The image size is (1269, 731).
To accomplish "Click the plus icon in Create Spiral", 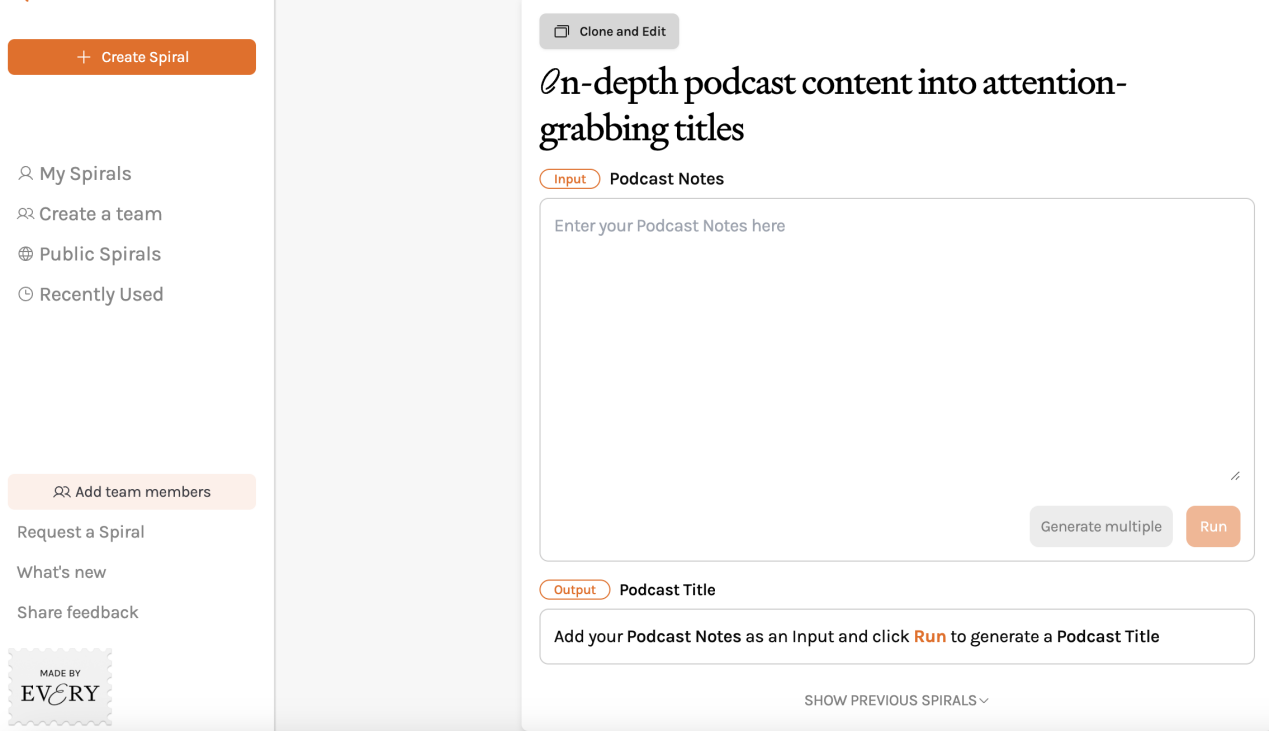I will click(84, 57).
